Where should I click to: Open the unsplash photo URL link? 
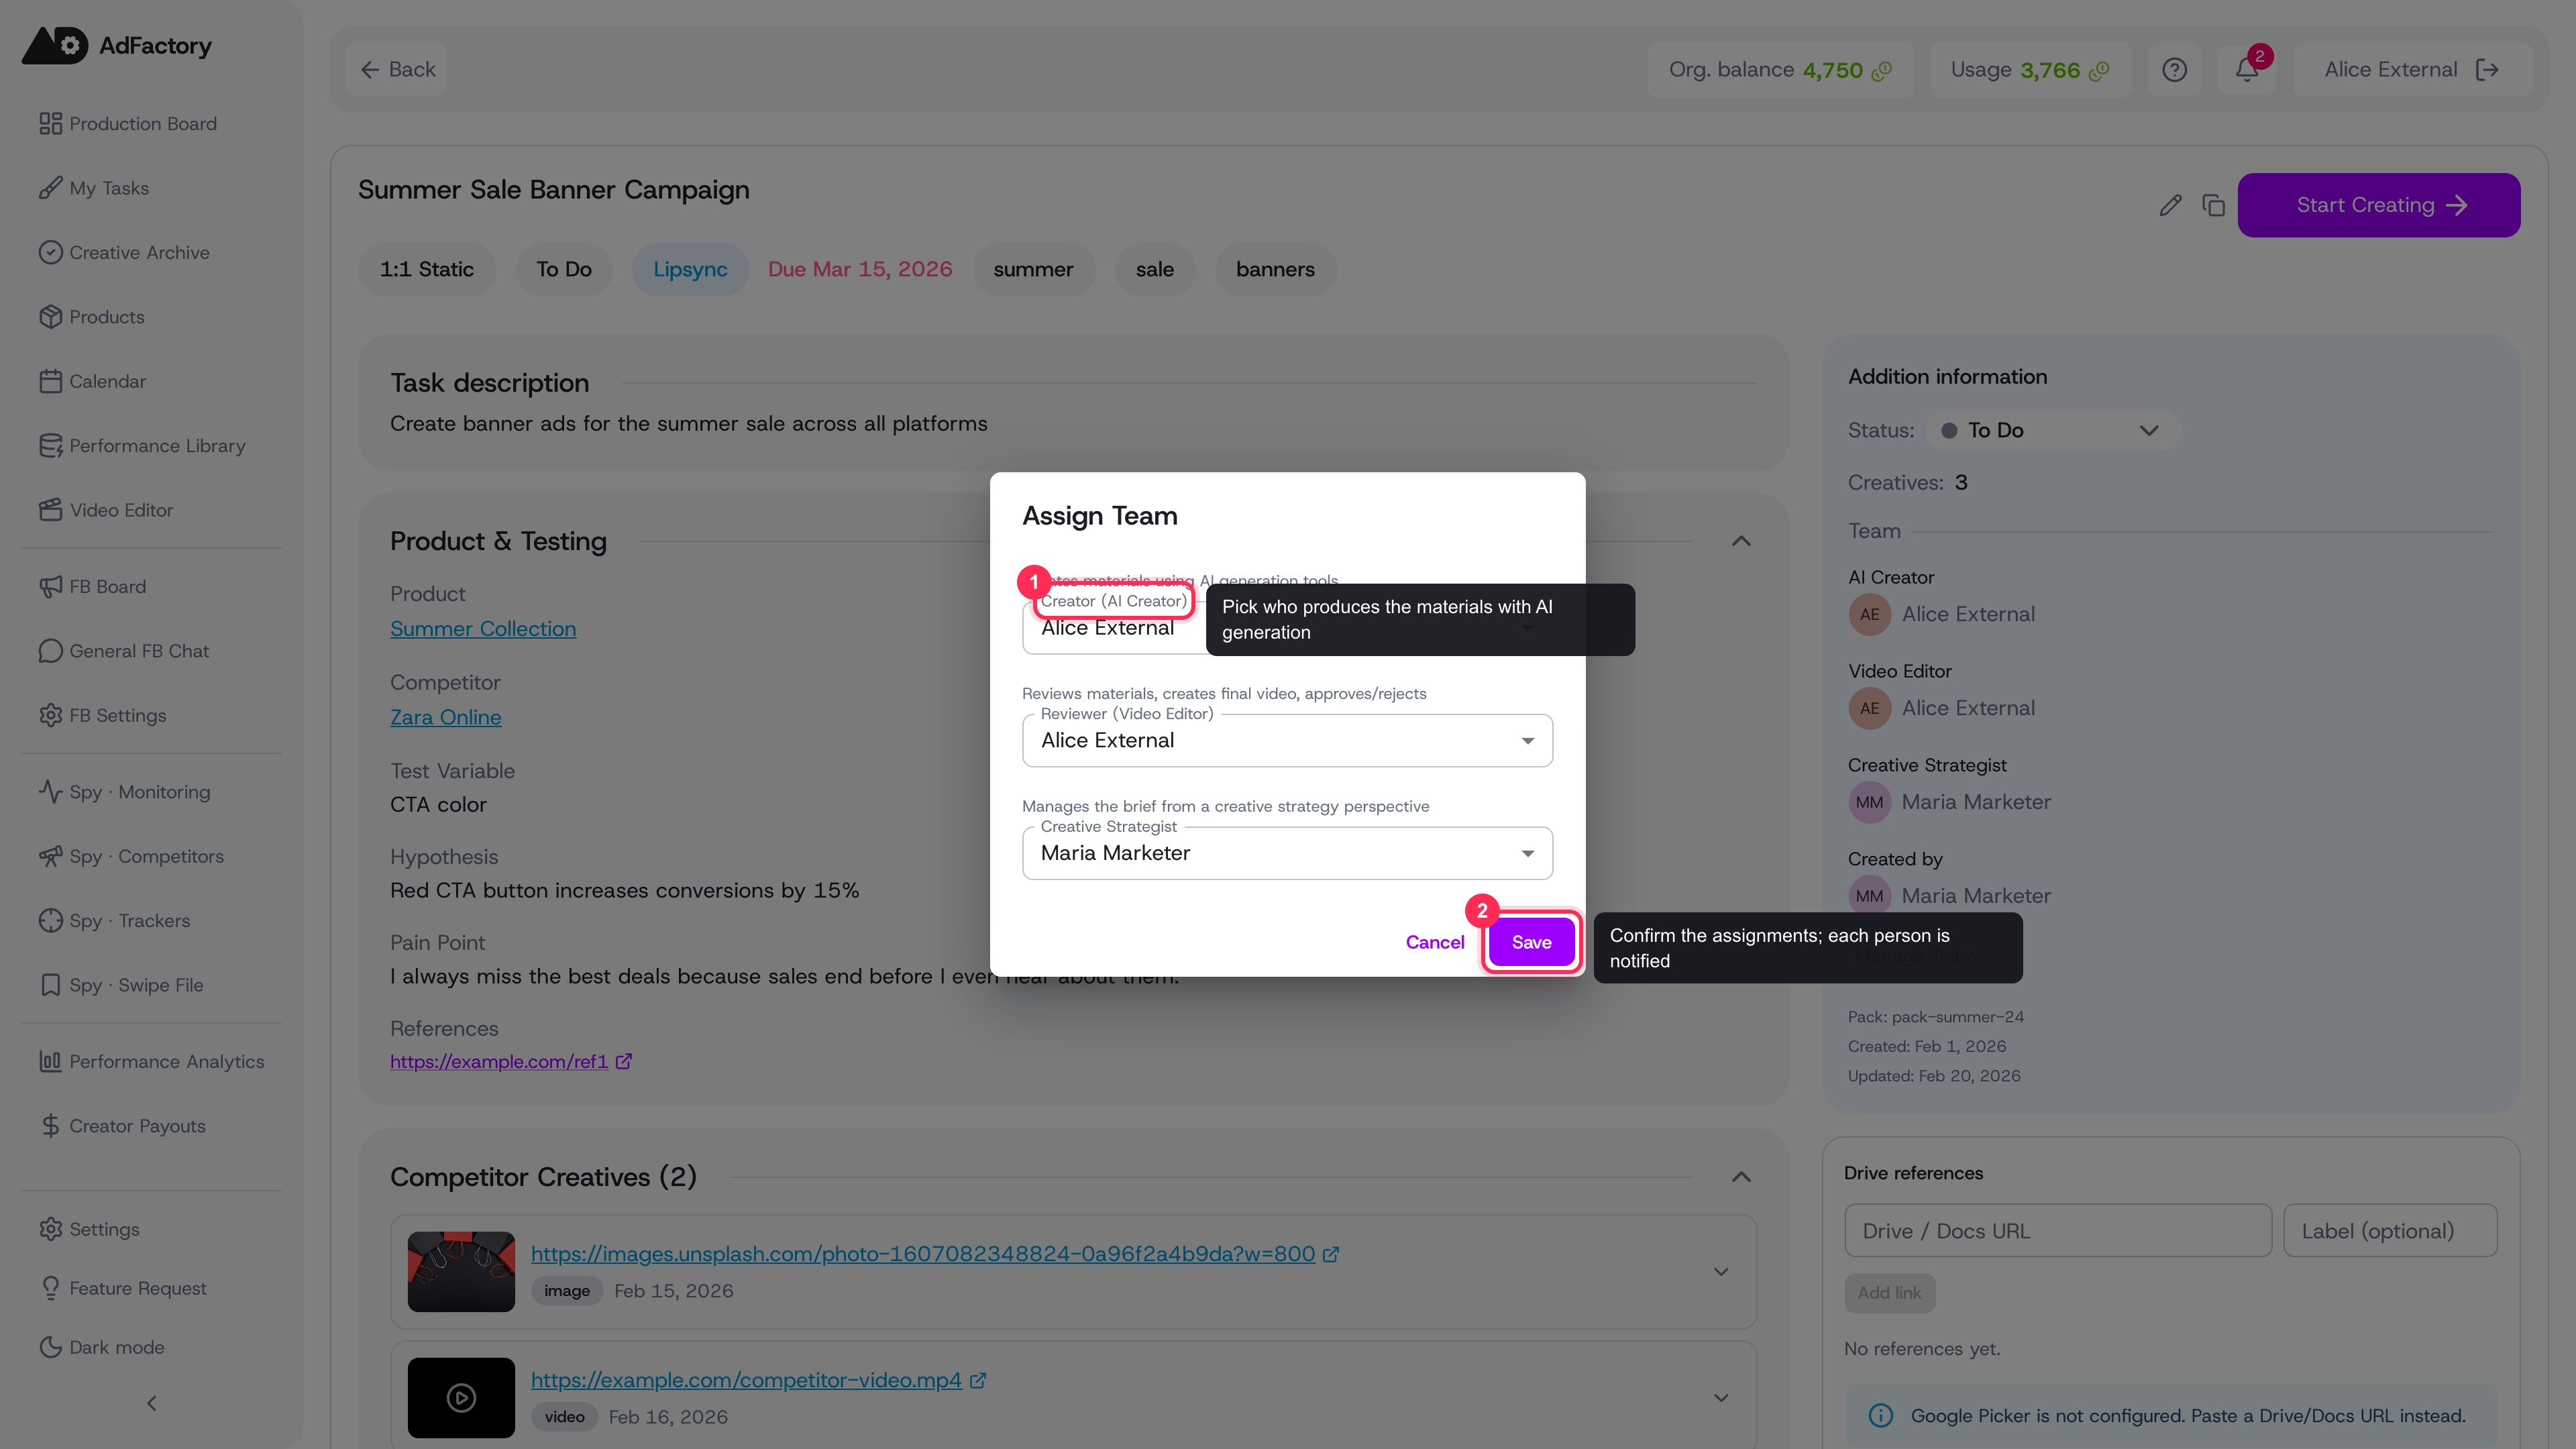tap(923, 1255)
